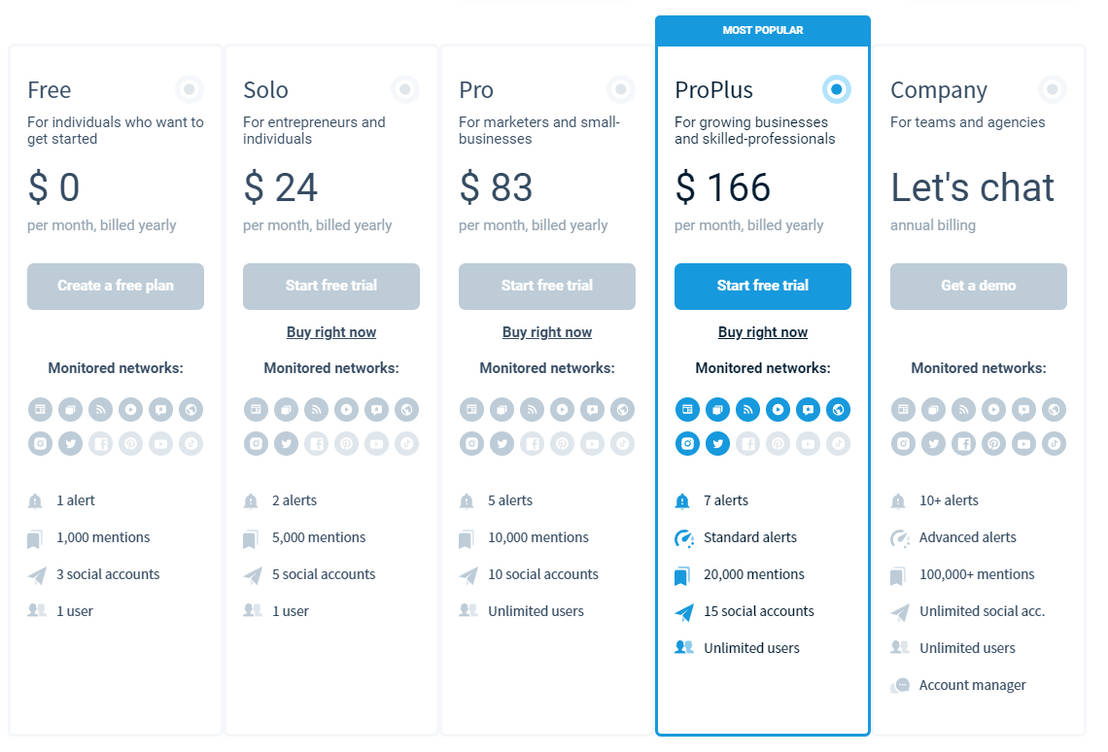The height and width of the screenshot is (752, 1108).
Task: Click the Pinterest icon in the Company plan
Action: 993,443
